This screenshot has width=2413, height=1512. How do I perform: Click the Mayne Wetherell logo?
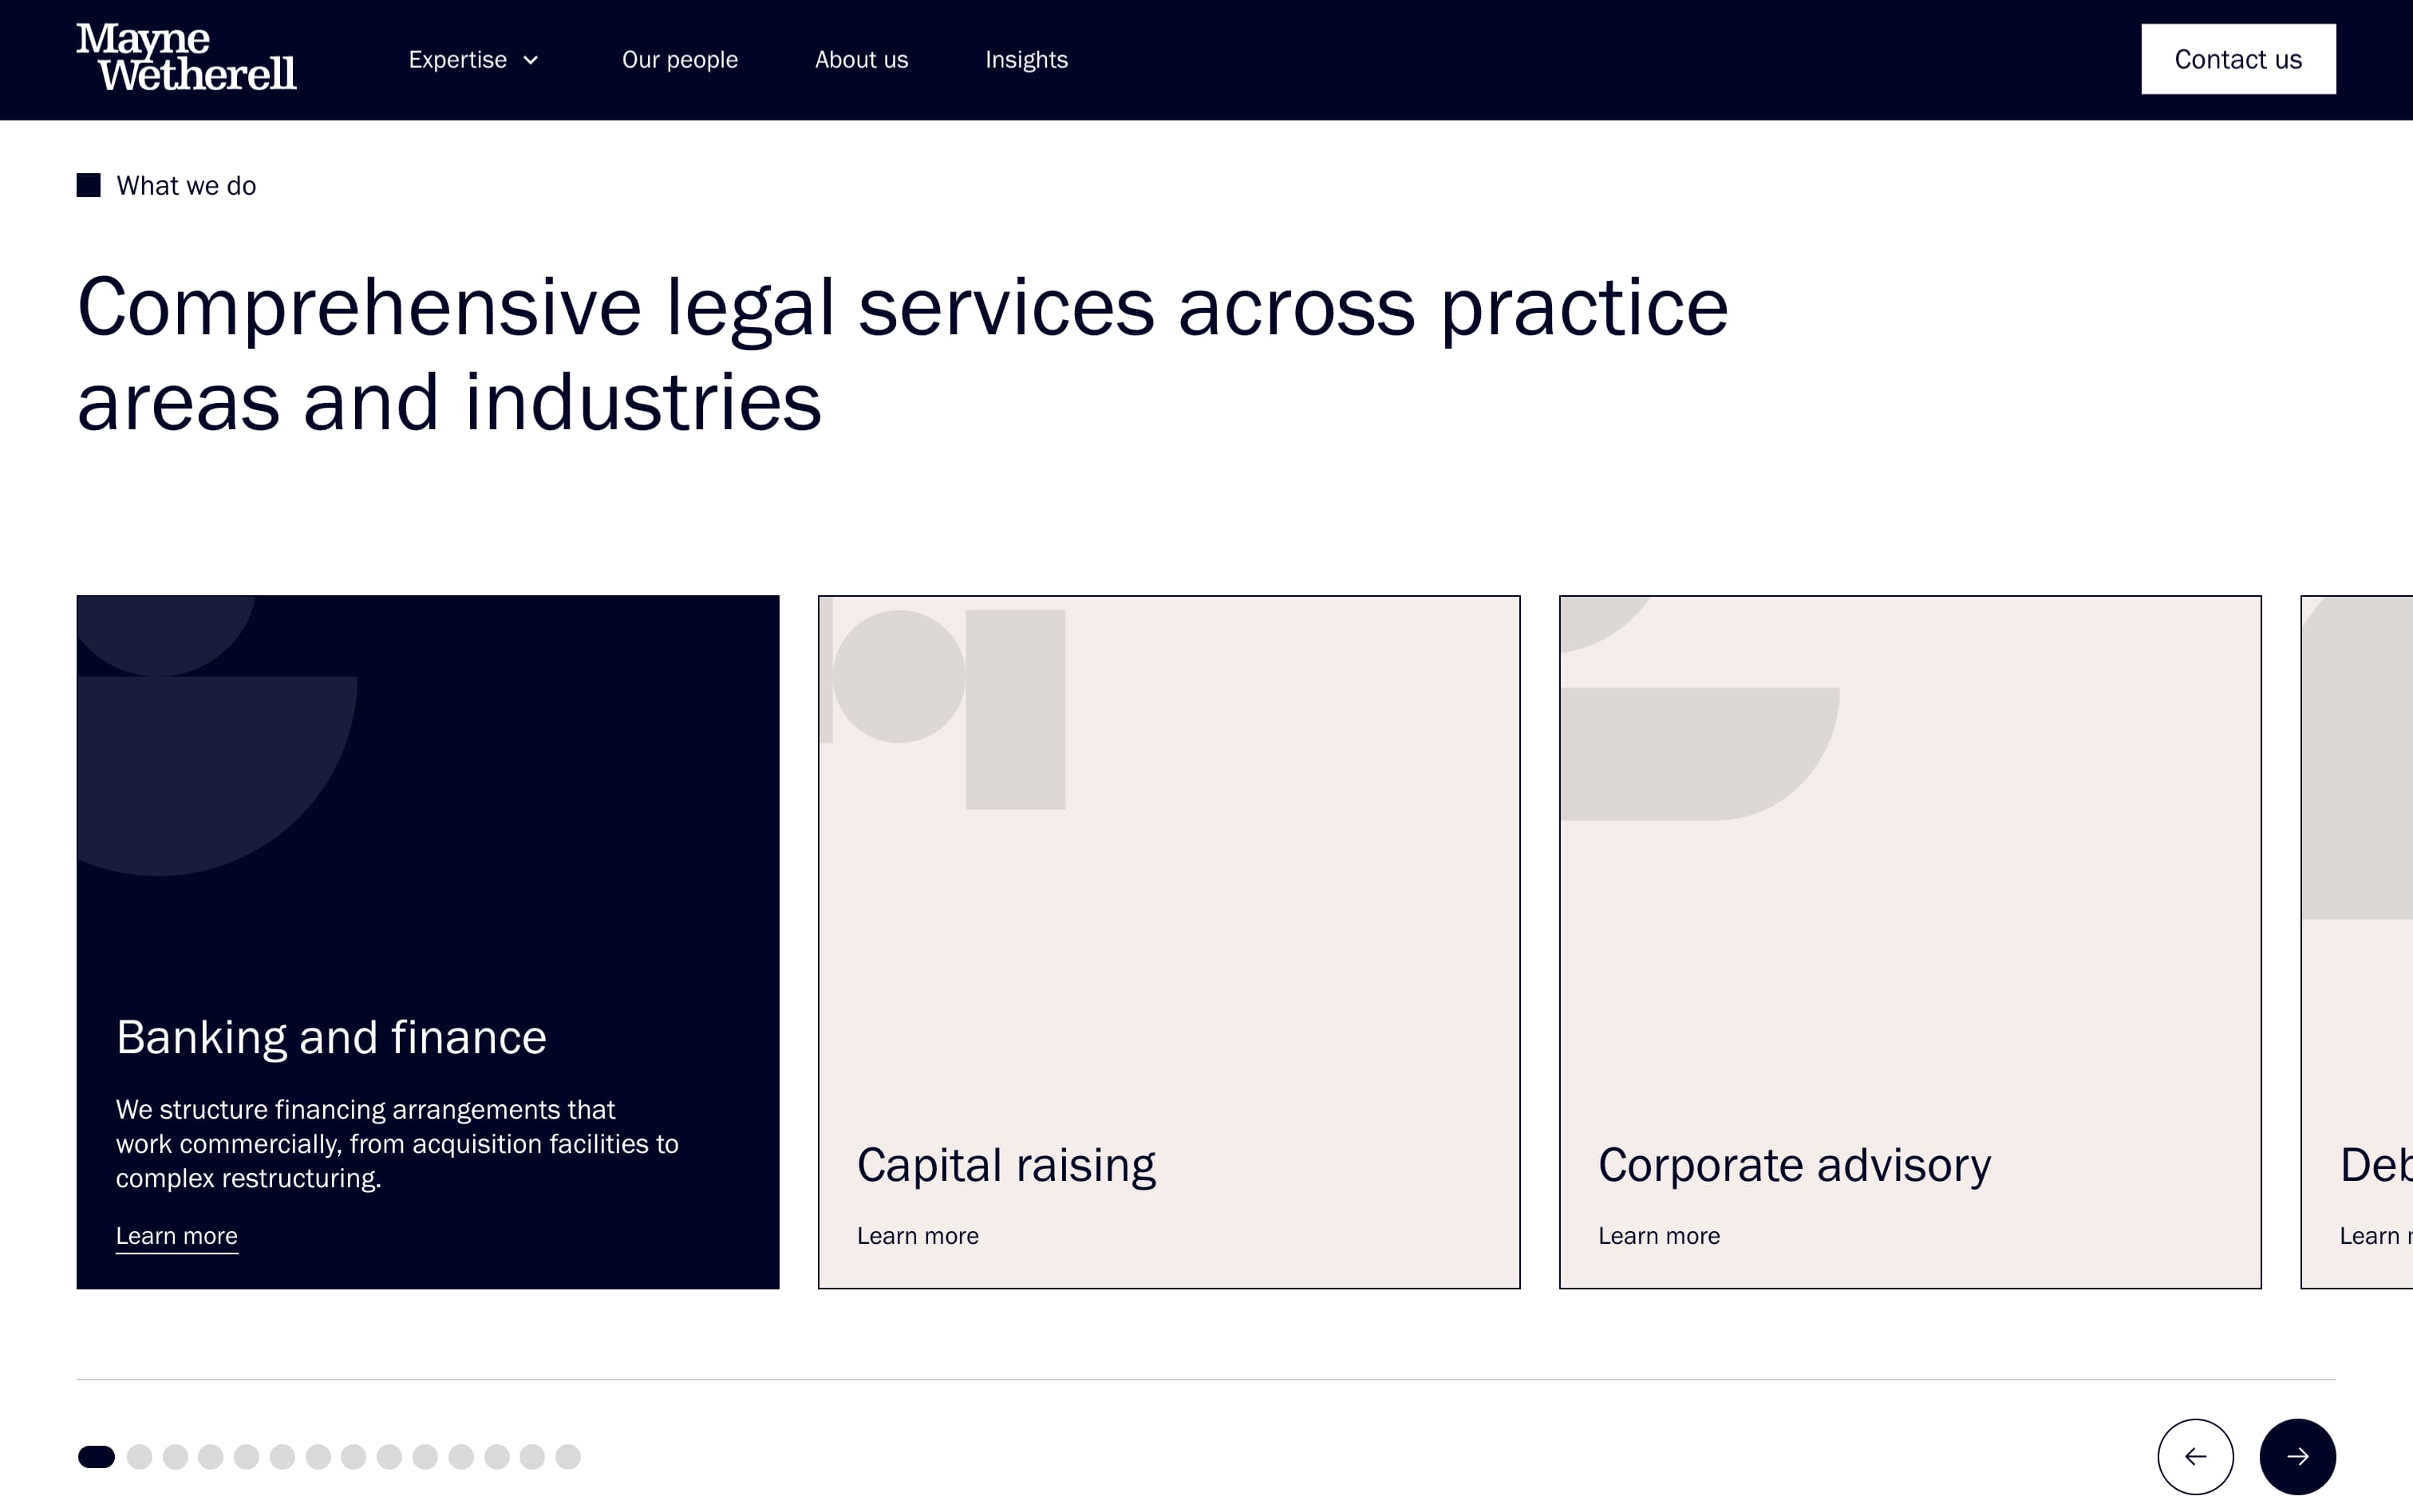[x=186, y=58]
